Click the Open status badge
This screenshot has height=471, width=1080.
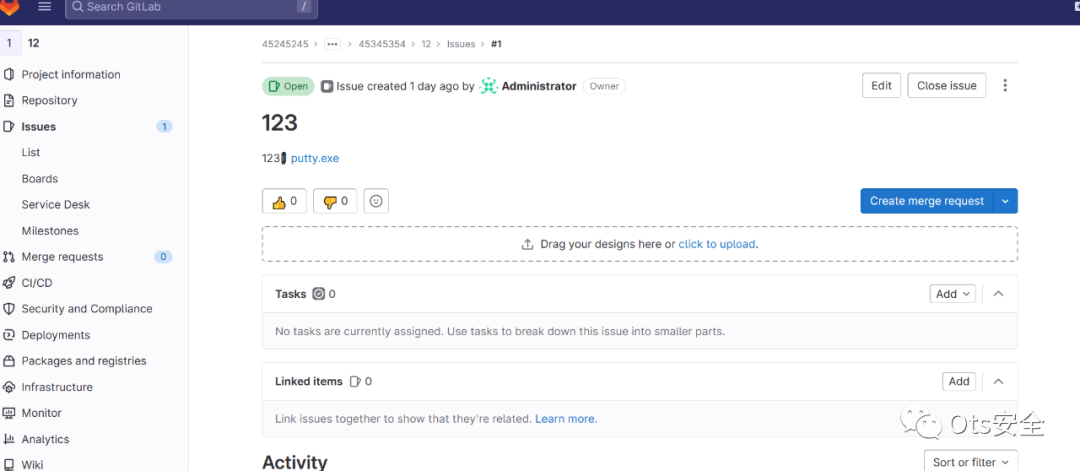point(288,86)
